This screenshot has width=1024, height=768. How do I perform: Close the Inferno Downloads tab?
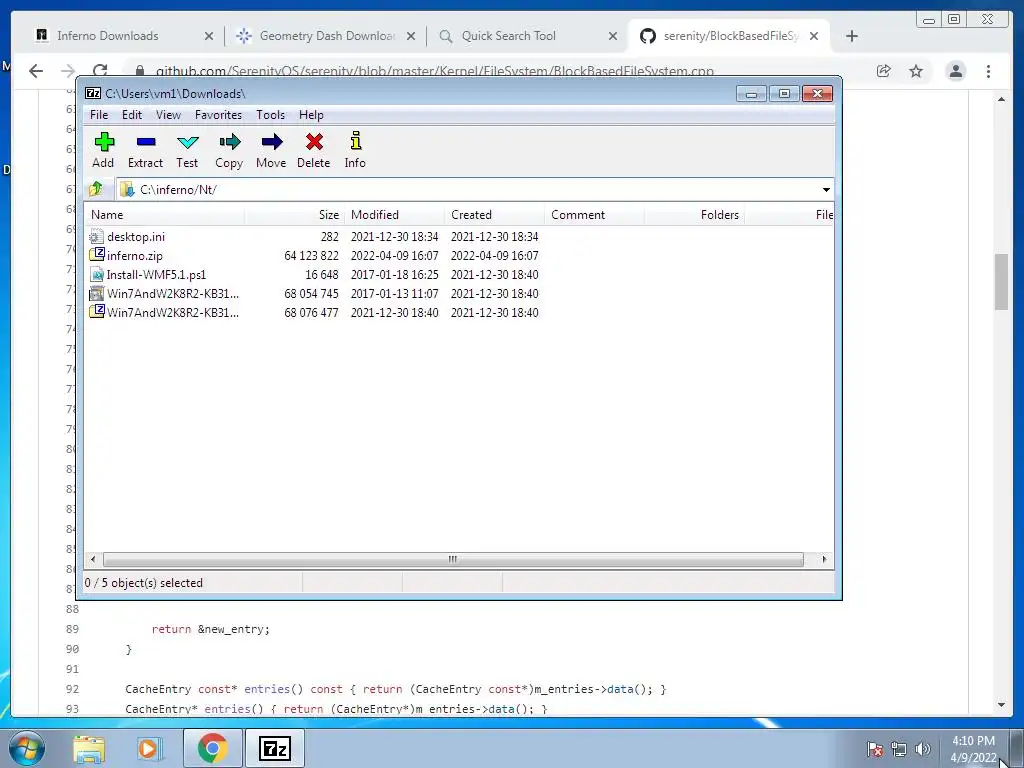(x=209, y=37)
